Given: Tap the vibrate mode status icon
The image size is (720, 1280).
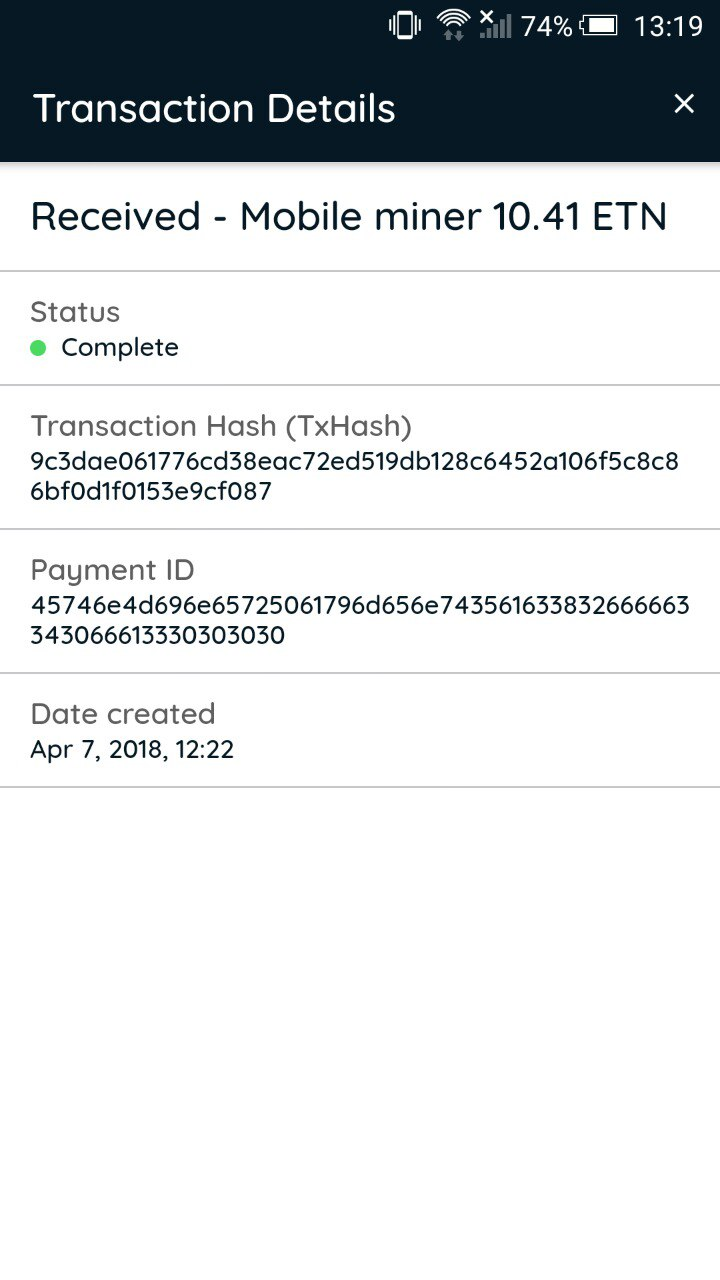Looking at the screenshot, I should pos(404,26).
